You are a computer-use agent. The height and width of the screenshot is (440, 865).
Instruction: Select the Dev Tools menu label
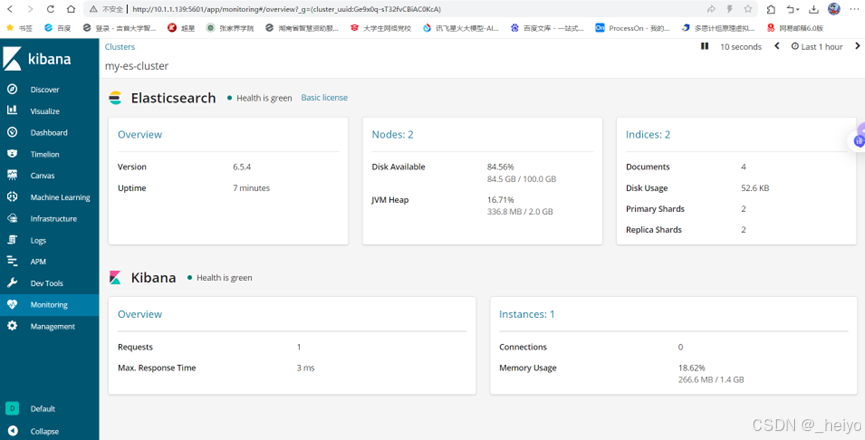47,283
